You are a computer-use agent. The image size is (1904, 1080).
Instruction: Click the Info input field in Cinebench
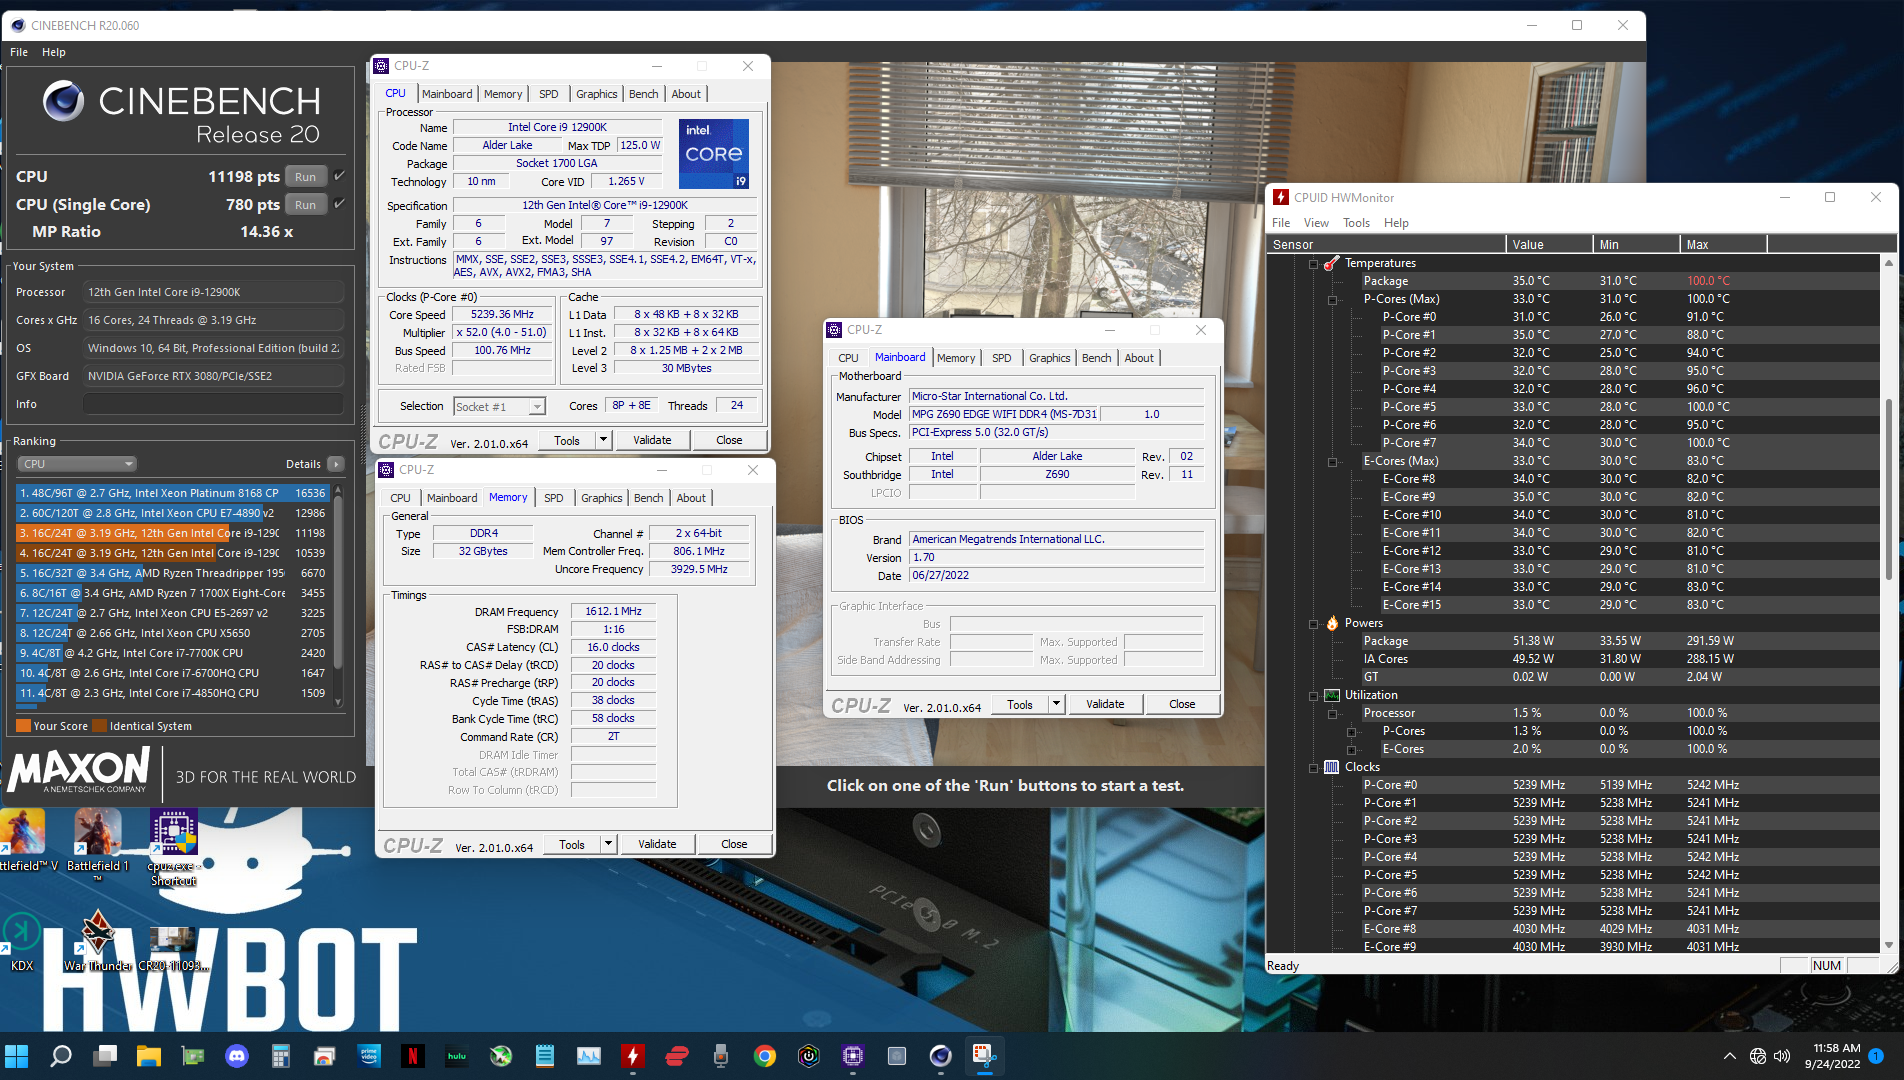(x=213, y=404)
